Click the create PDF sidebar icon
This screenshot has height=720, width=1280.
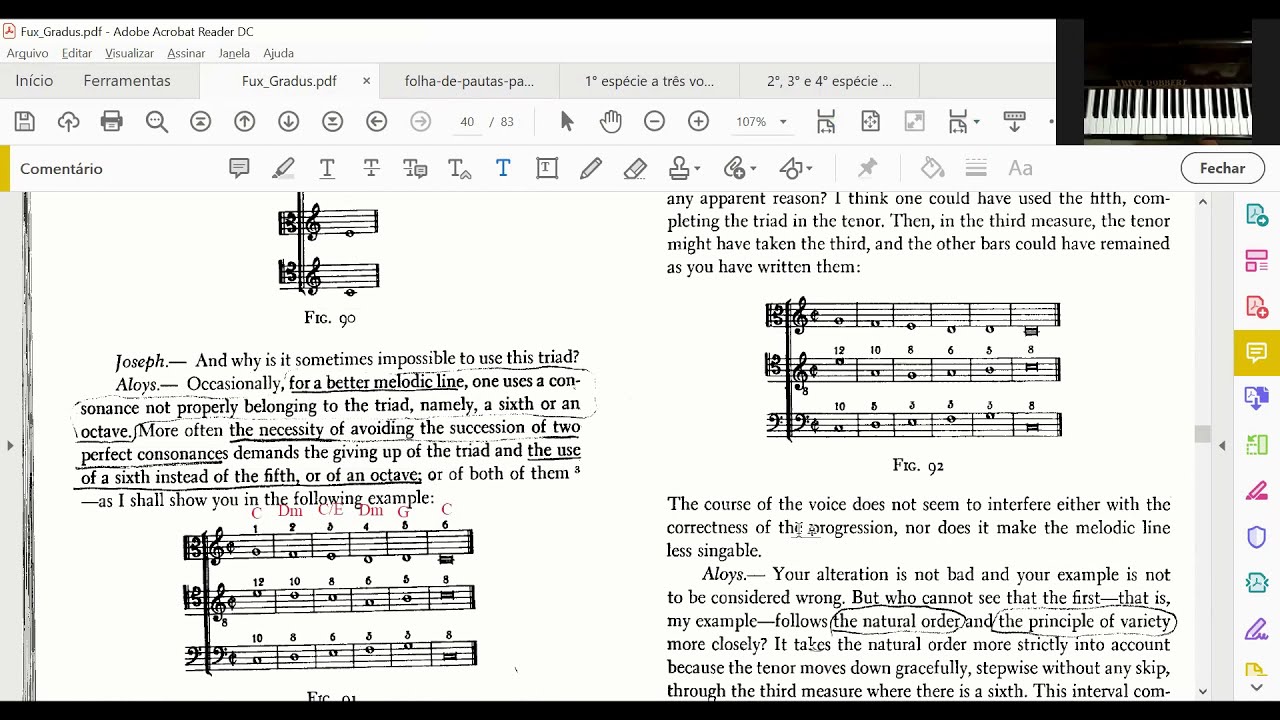point(1257,307)
